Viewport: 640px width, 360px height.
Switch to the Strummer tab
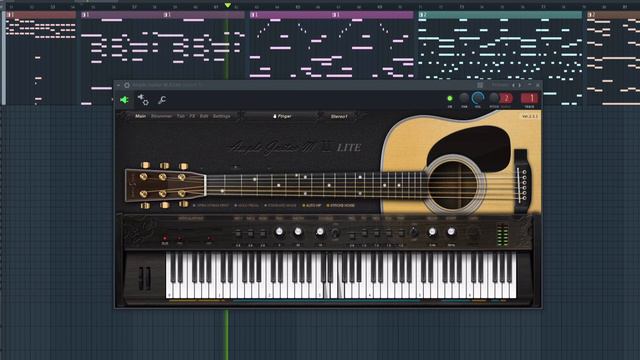click(x=162, y=116)
